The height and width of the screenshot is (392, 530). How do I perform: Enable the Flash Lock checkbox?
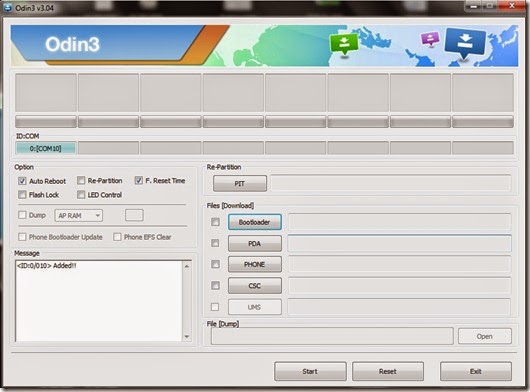click(x=22, y=195)
